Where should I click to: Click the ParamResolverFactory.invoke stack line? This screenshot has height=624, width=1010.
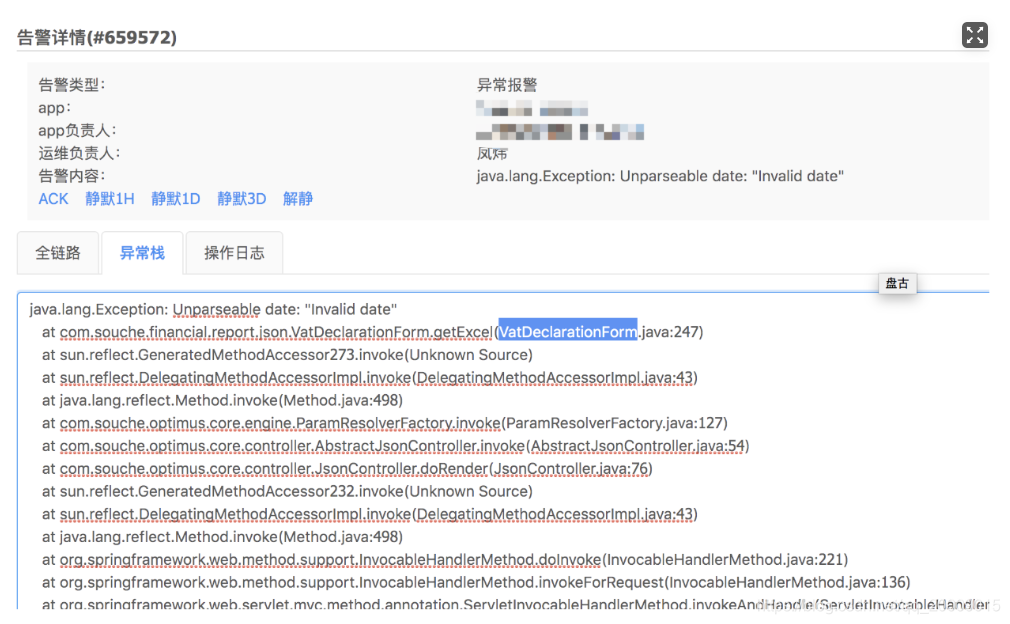[x=385, y=423]
